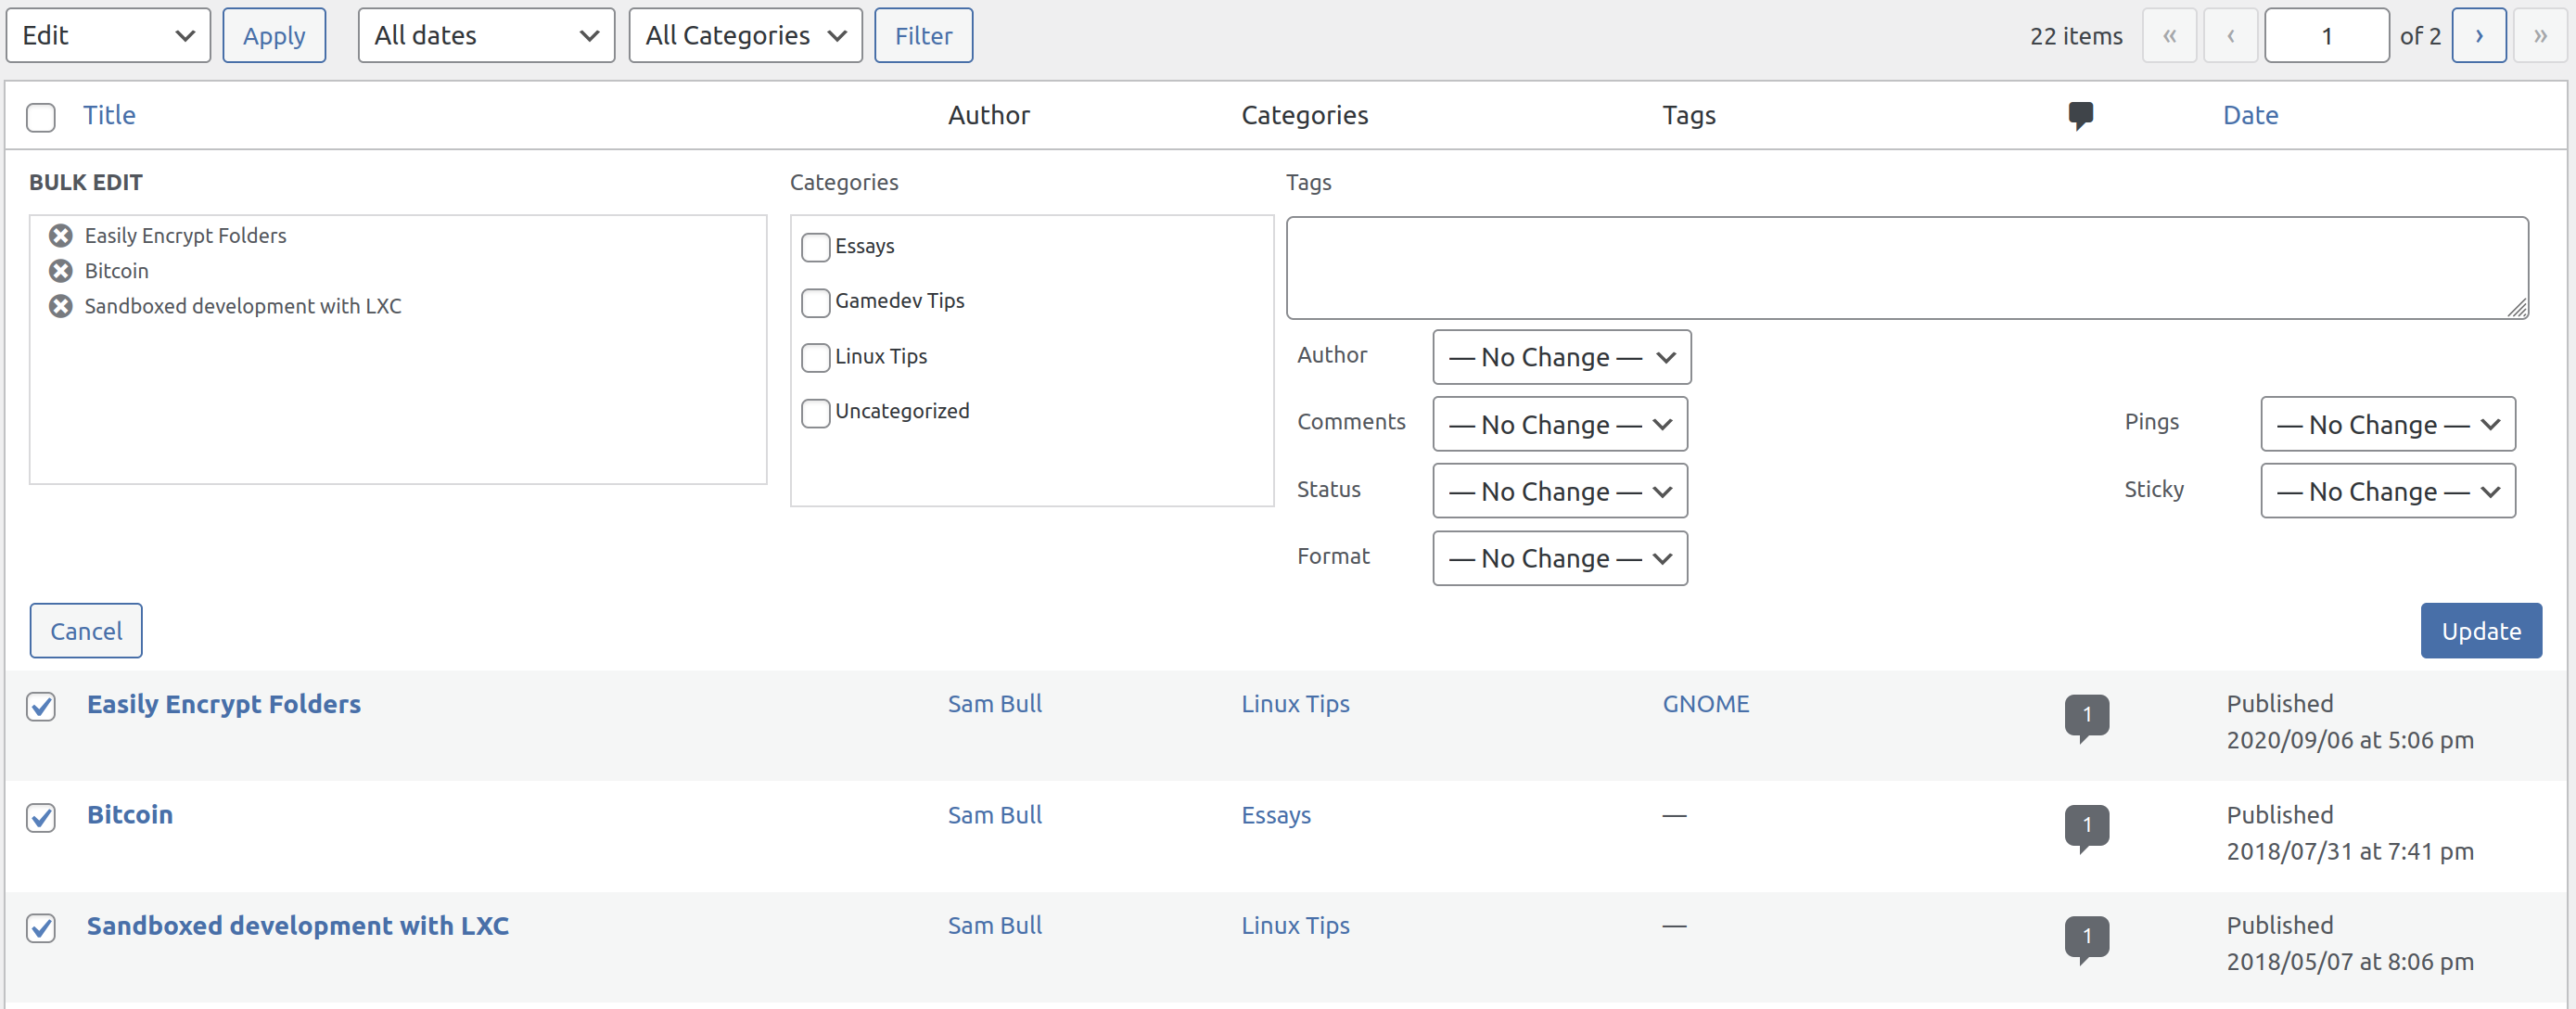Cancel the bulk edit
The width and height of the screenshot is (2576, 1009).
85,630
